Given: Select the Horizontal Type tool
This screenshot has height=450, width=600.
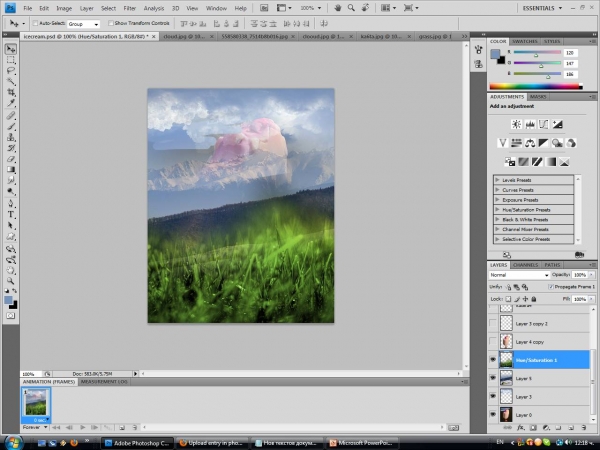Looking at the screenshot, I should point(11,214).
